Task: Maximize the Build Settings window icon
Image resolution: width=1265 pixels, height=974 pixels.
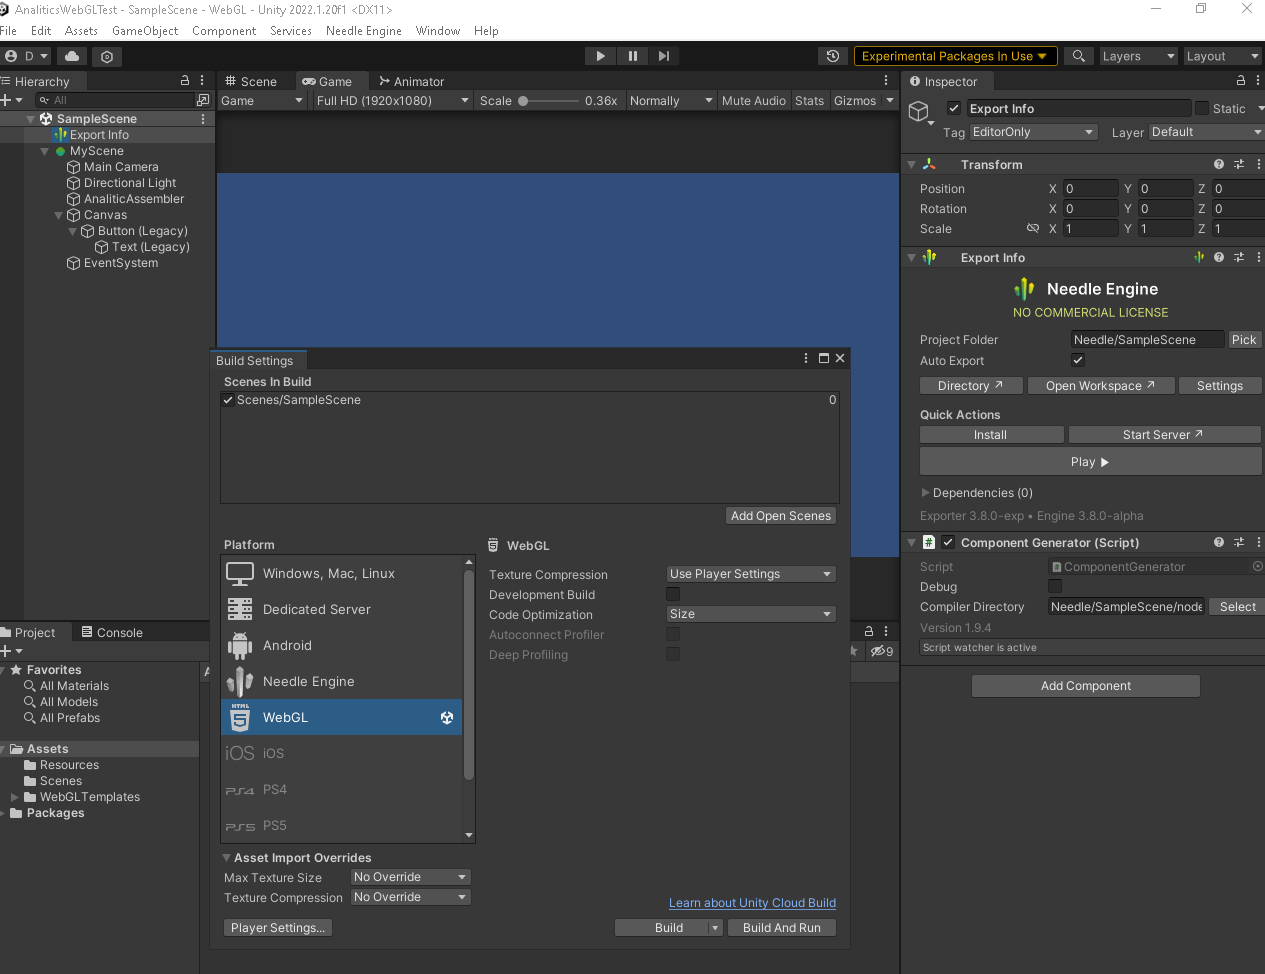Action: click(x=824, y=358)
